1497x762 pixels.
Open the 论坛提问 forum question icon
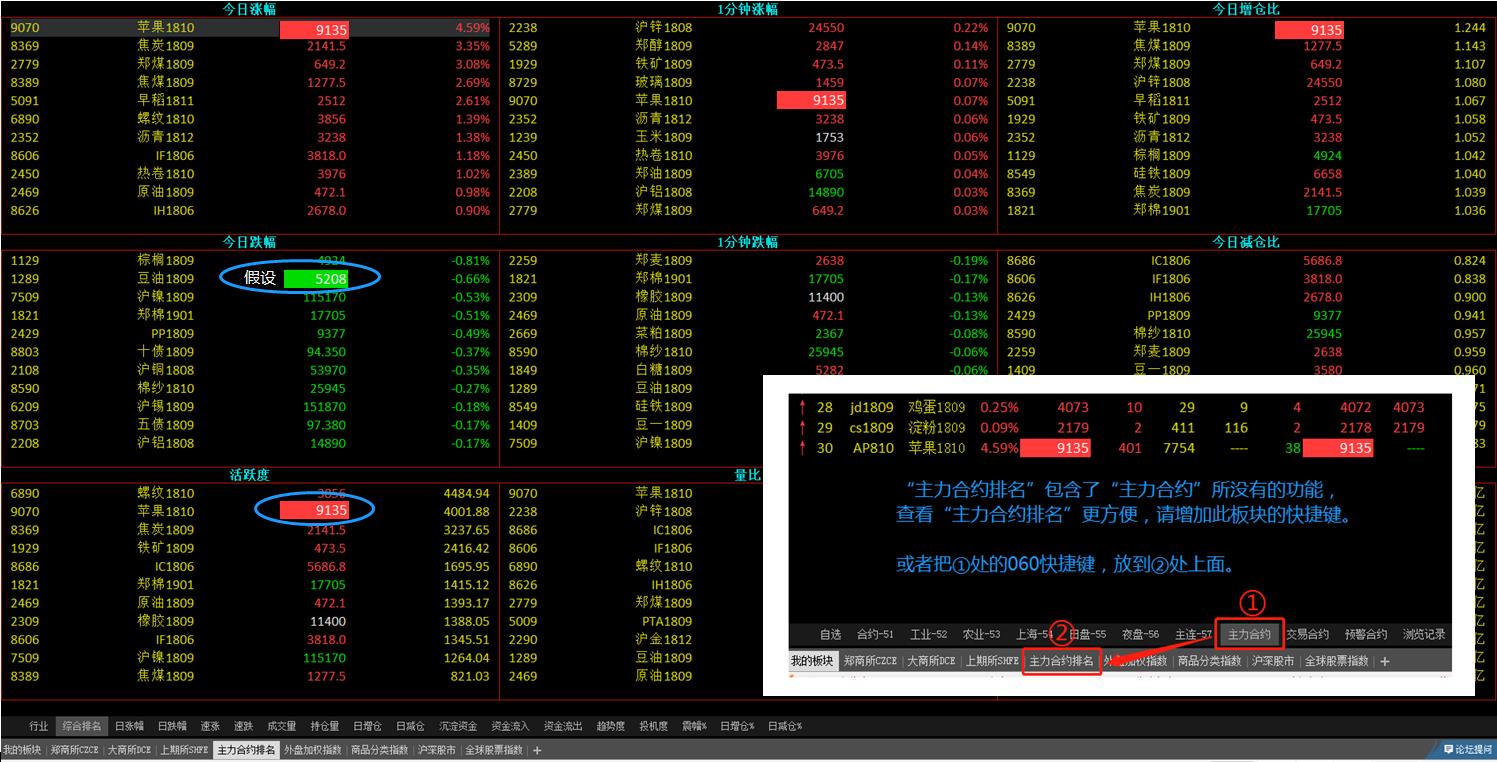pos(1468,750)
